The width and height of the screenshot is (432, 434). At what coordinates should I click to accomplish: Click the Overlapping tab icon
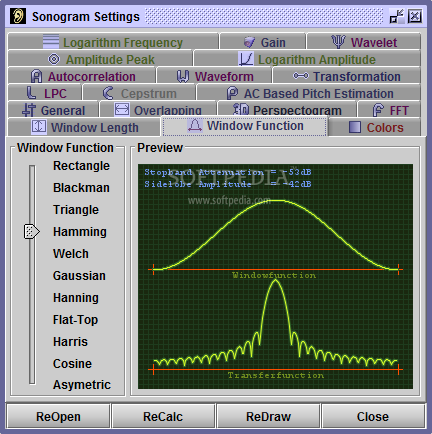click(122, 109)
